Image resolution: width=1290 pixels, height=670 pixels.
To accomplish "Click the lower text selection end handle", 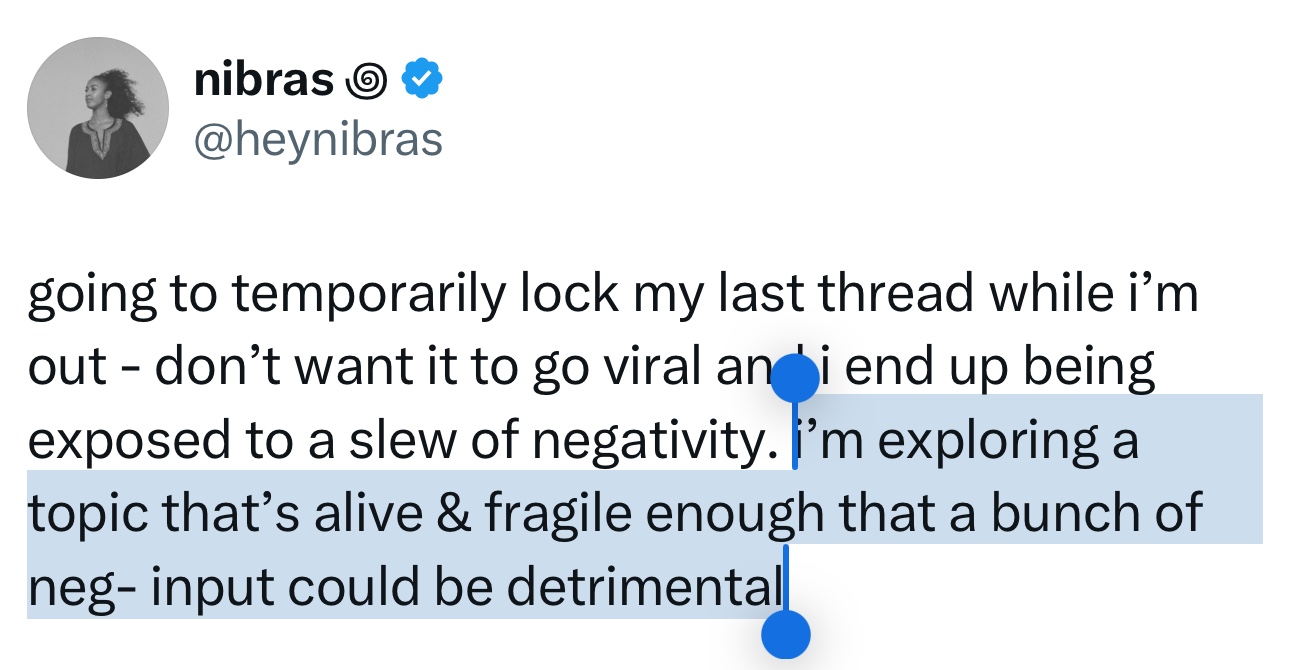I will tap(785, 634).
